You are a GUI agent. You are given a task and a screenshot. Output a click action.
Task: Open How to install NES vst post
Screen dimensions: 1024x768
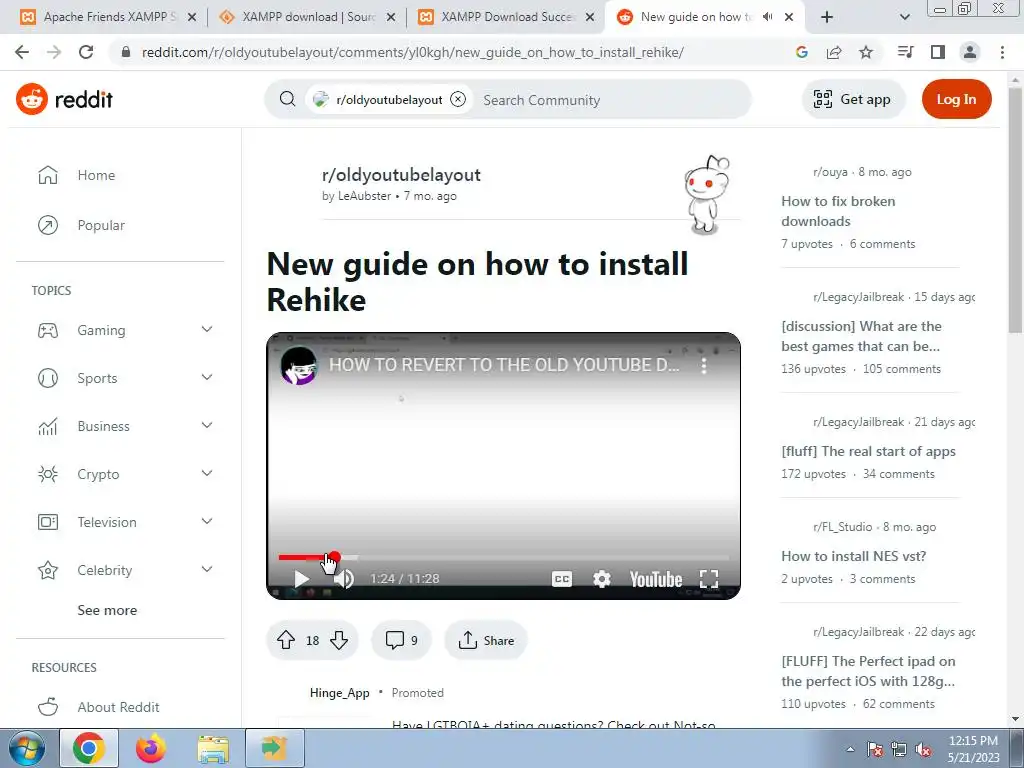854,556
